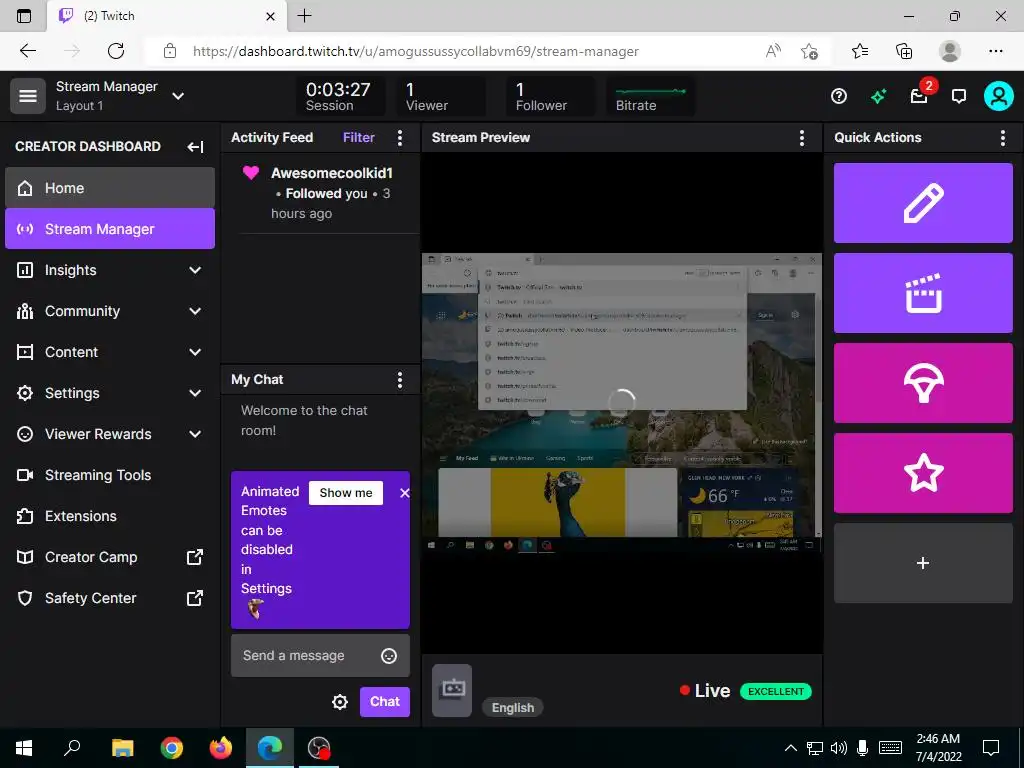Click the taskbar volume icon
The image size is (1024, 768).
point(839,748)
